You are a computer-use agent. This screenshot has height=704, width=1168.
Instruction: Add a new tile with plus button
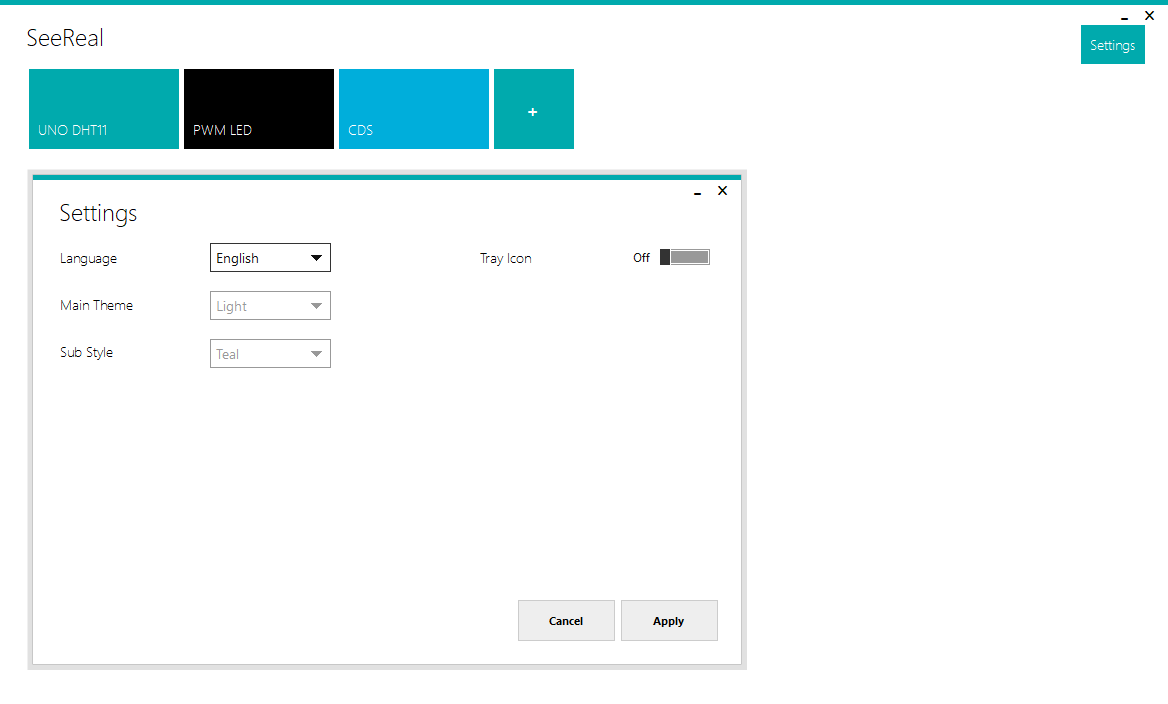pos(533,109)
